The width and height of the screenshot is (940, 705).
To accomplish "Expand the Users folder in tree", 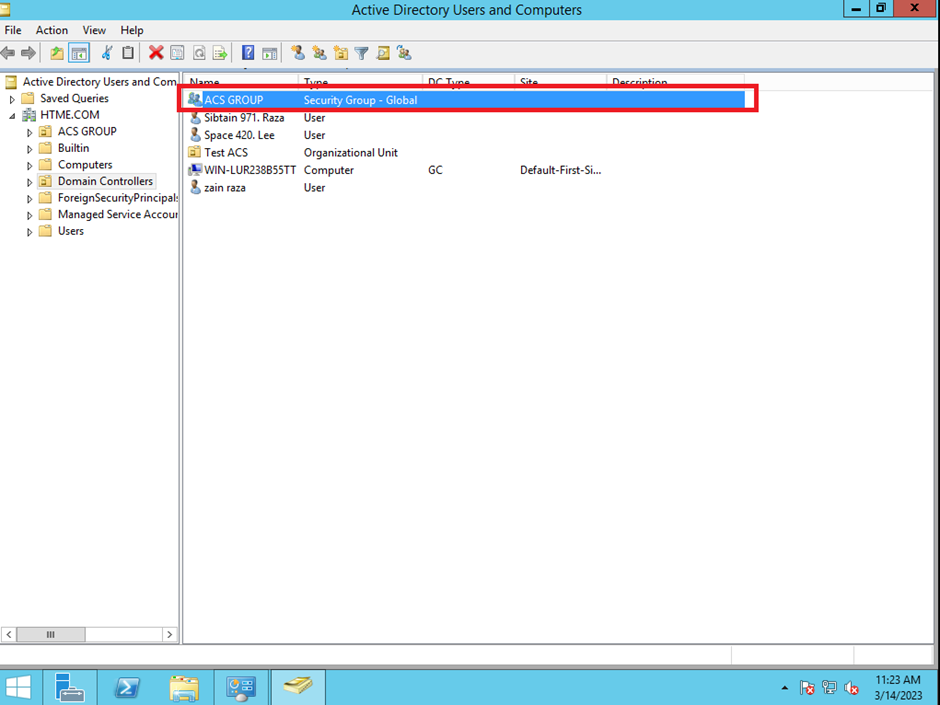I will click(x=30, y=232).
